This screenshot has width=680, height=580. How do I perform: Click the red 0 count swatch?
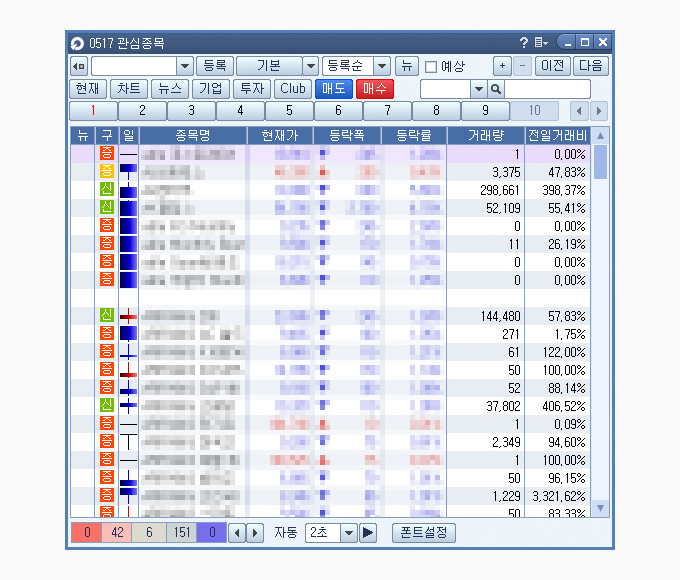click(x=87, y=533)
